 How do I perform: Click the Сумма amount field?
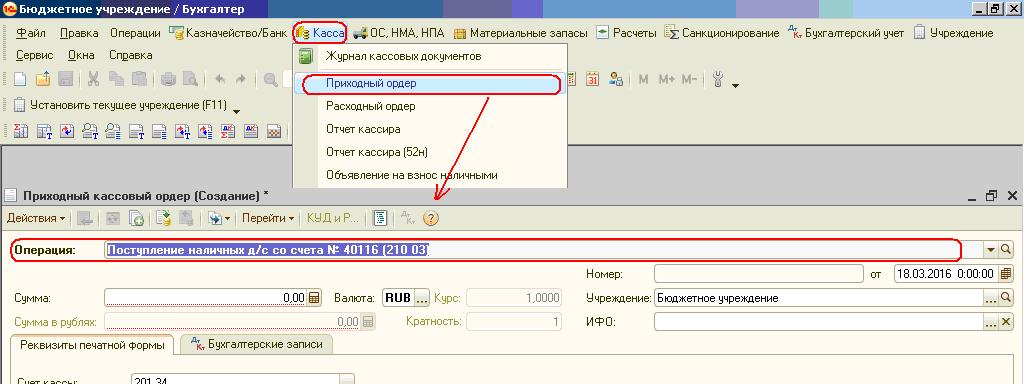click(206, 298)
